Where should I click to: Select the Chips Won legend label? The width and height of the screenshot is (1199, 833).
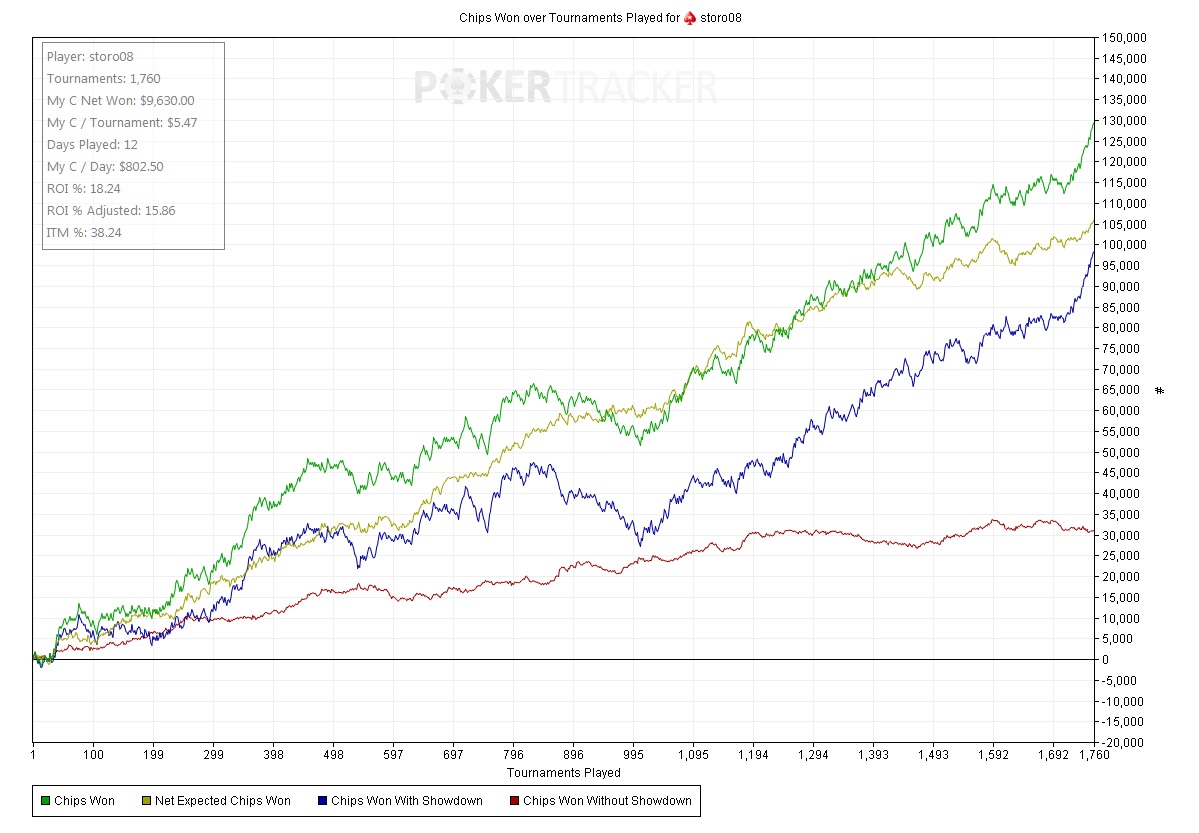click(x=84, y=800)
